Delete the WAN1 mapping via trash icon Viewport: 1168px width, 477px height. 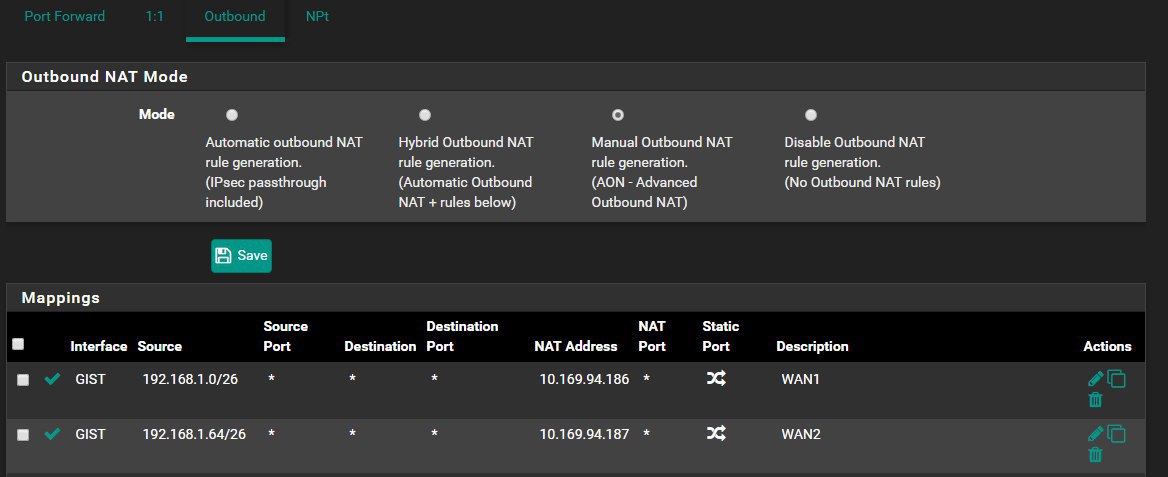(x=1095, y=400)
